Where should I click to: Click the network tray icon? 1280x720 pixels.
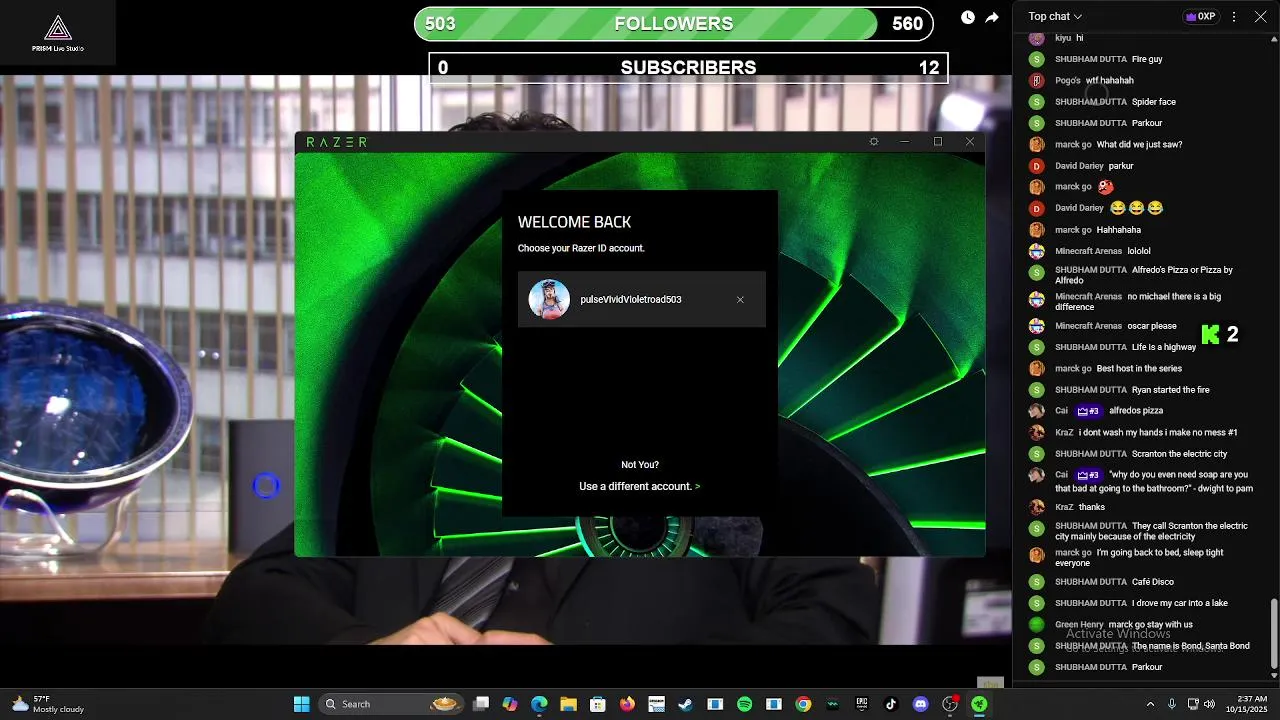[1193, 704]
